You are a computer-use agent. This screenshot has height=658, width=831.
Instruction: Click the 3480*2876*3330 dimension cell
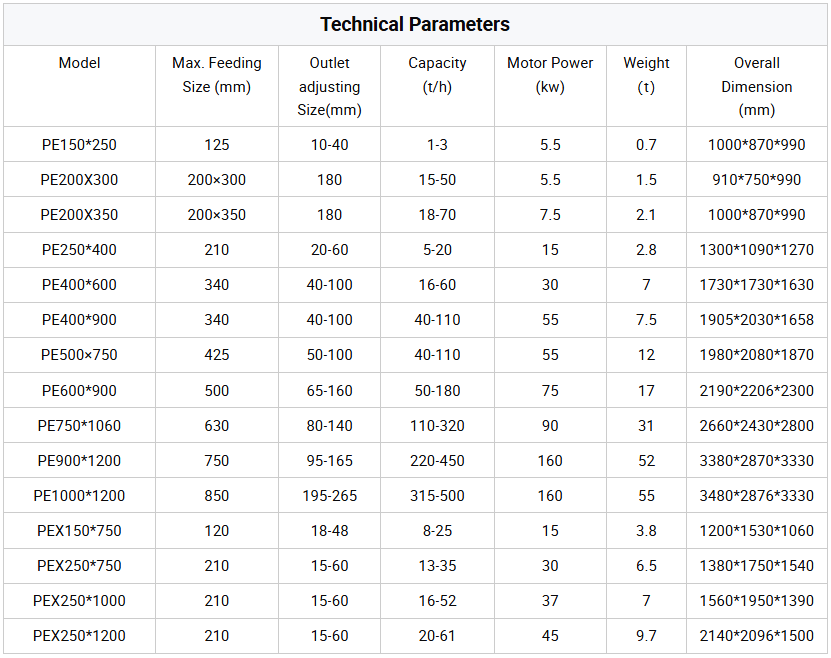click(756, 496)
